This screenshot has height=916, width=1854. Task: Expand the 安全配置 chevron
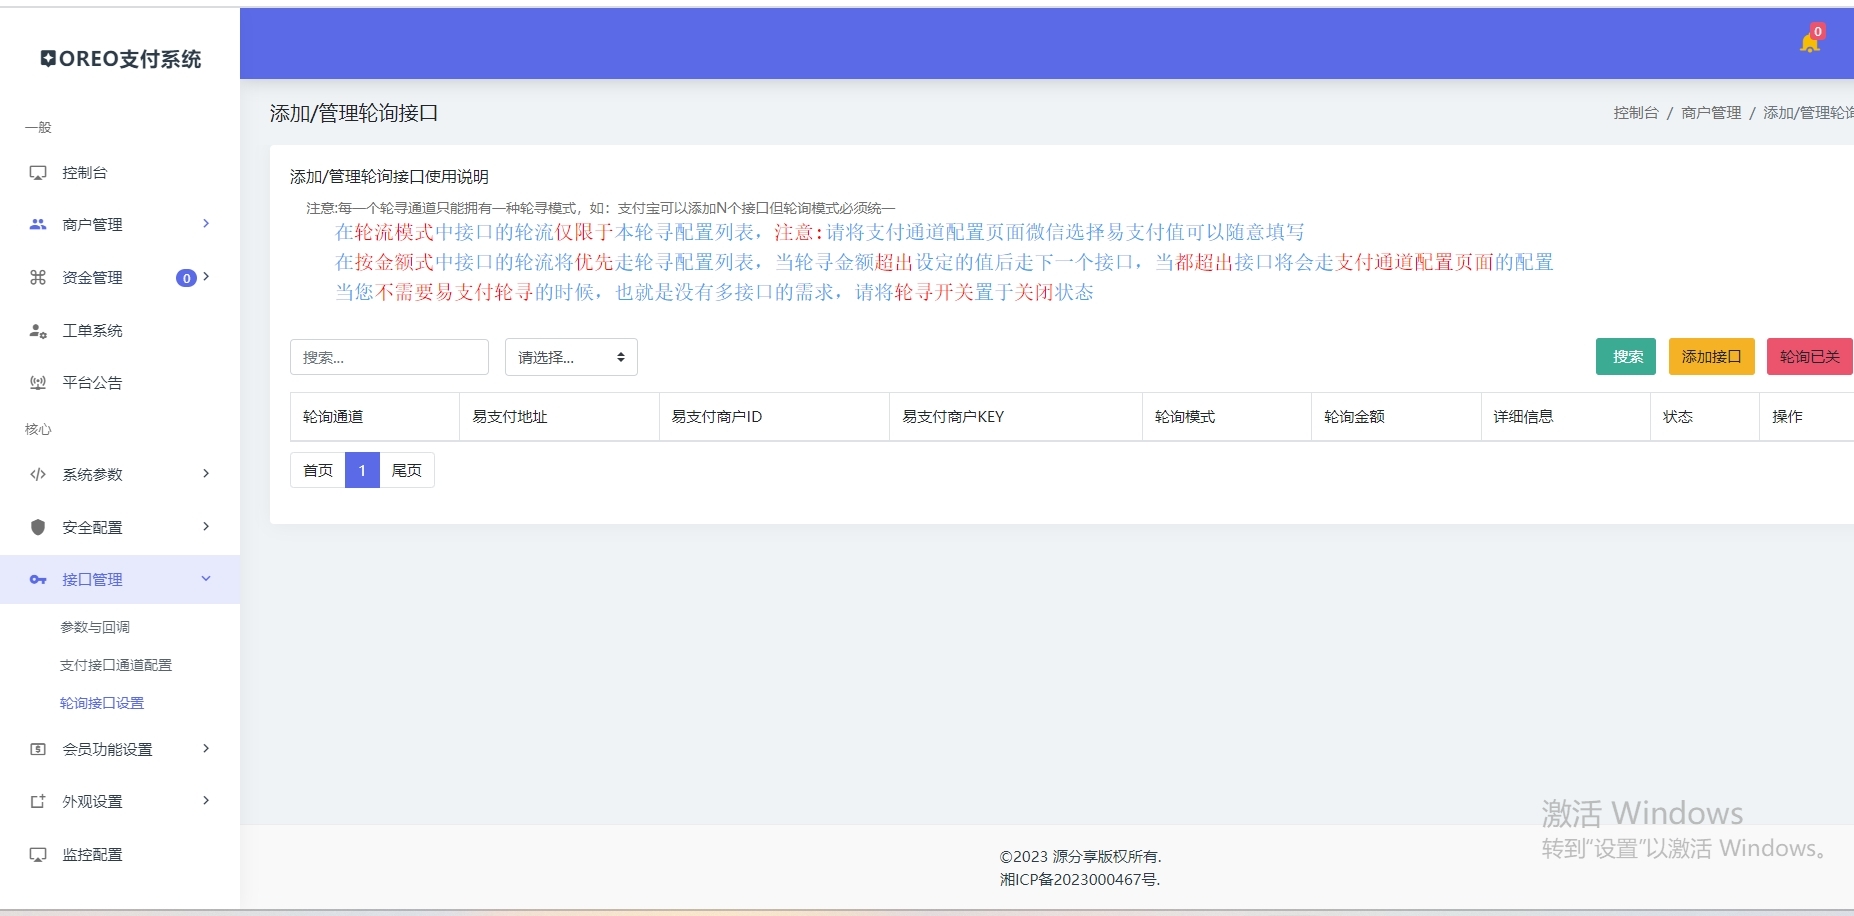[x=206, y=526]
